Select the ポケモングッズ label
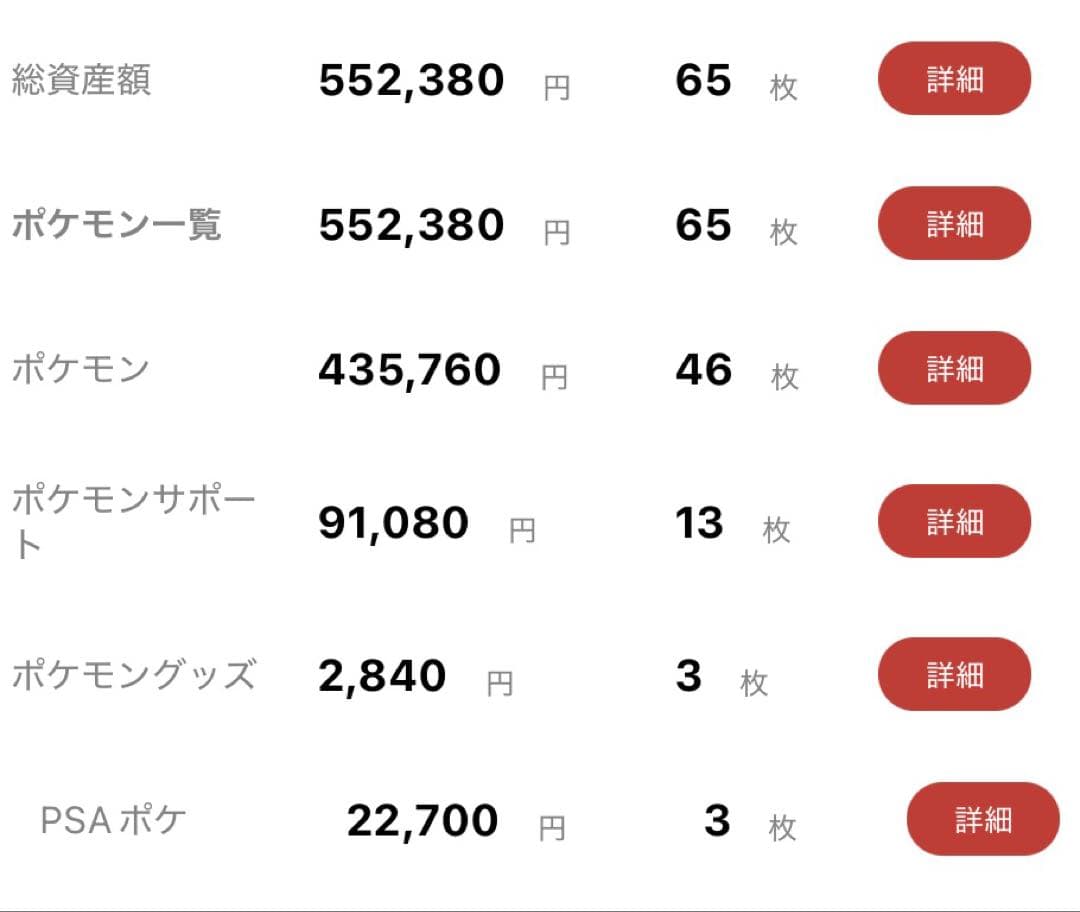This screenshot has height=912, width=1080. tap(134, 675)
